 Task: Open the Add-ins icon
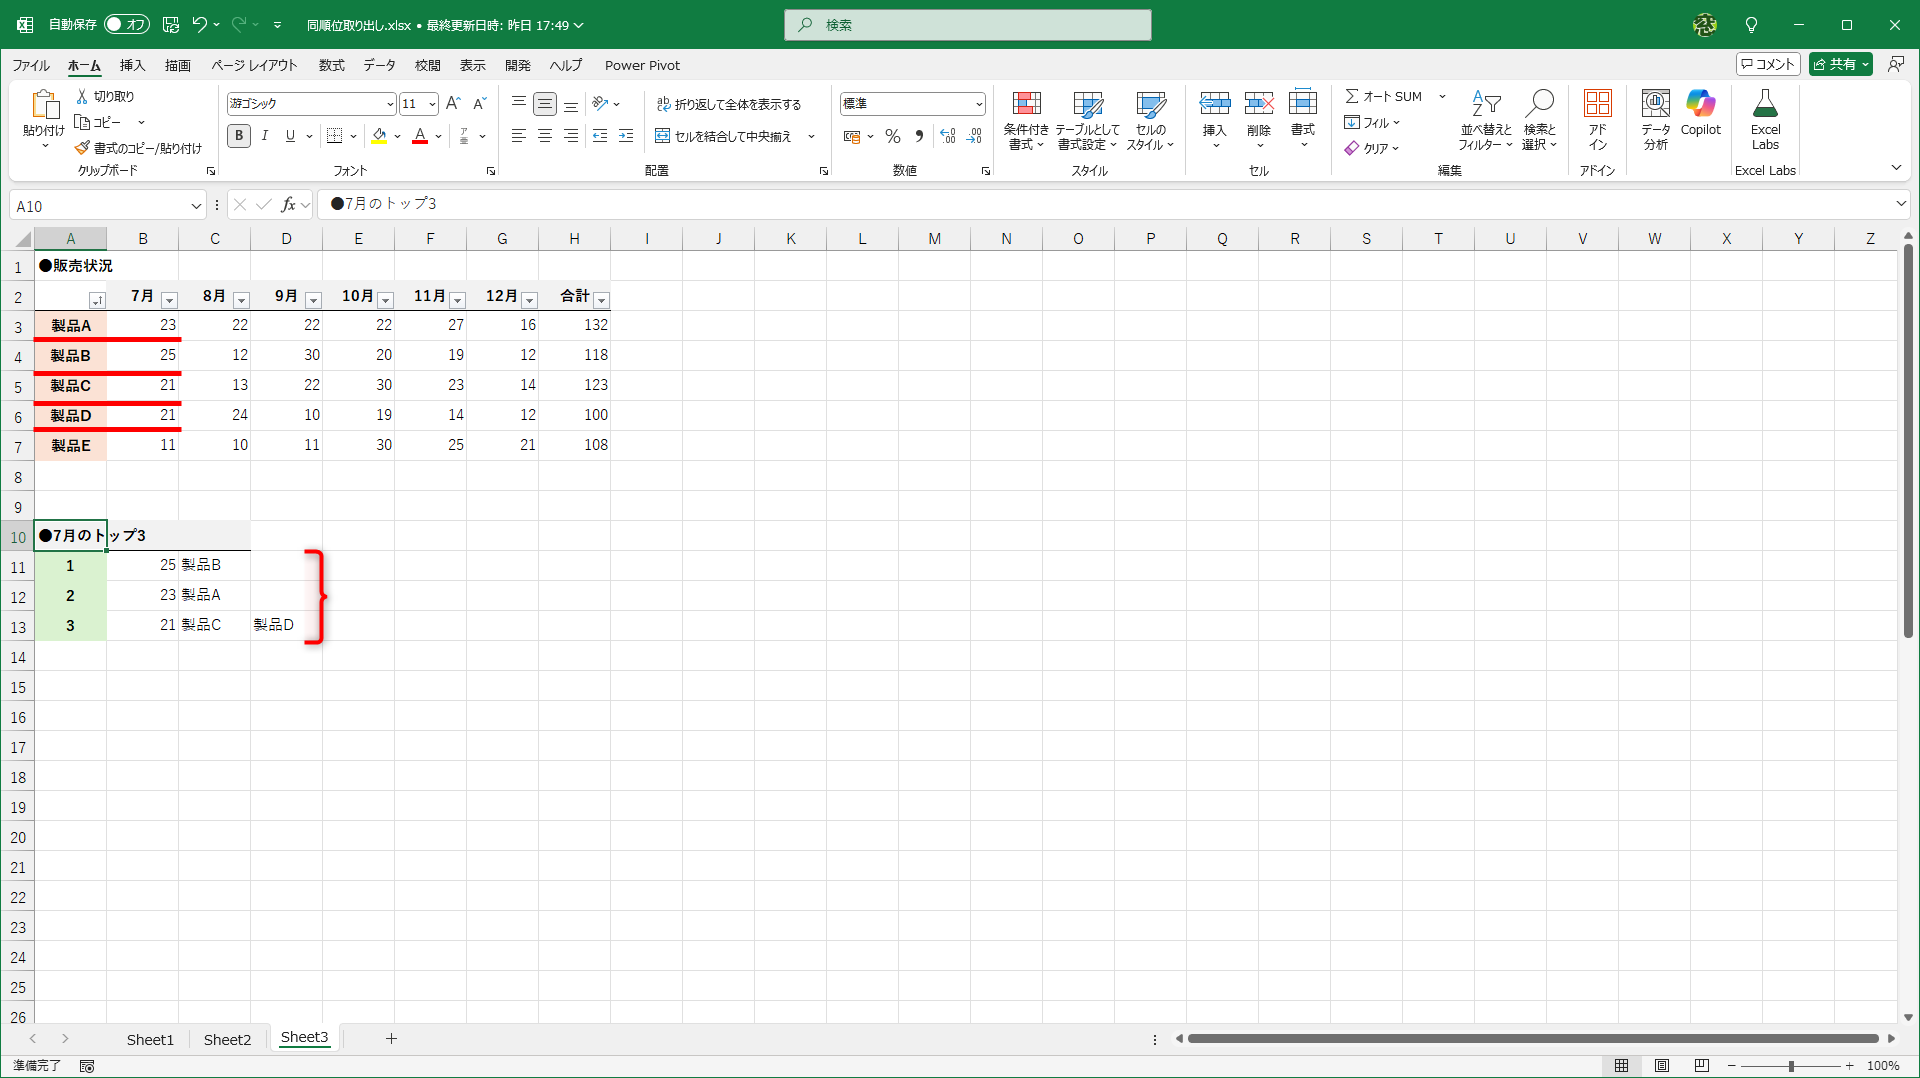[x=1597, y=104]
